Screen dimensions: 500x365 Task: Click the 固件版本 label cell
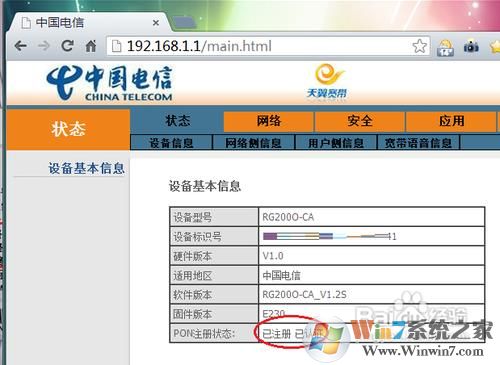tap(214, 314)
